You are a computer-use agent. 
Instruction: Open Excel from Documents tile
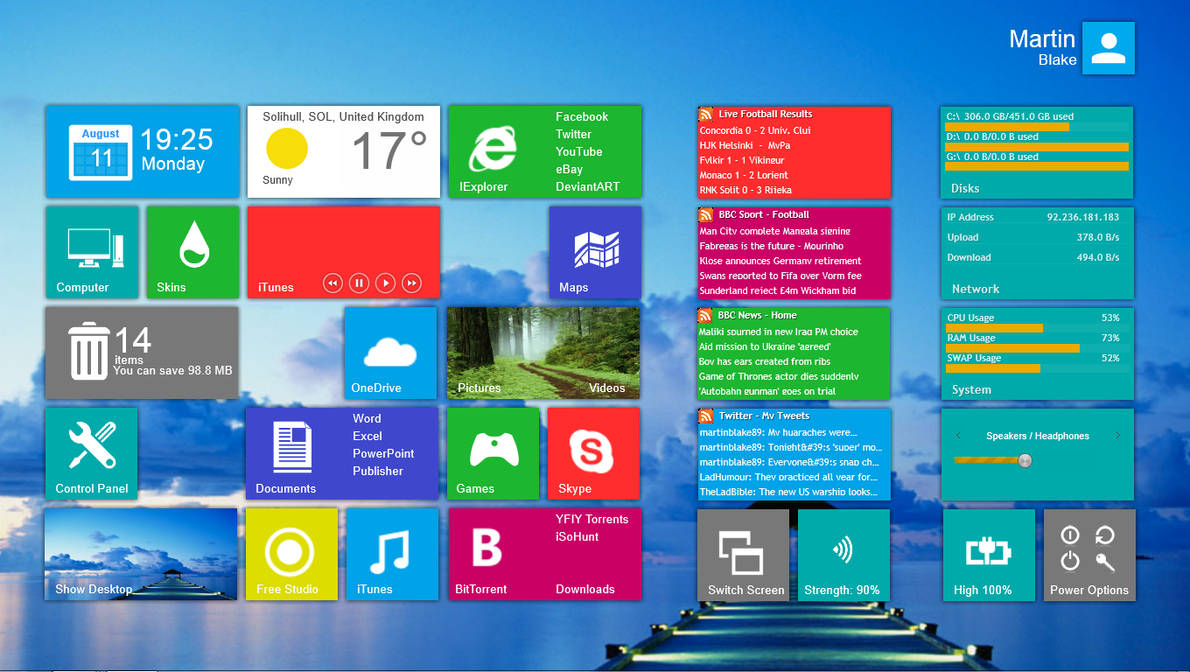coord(367,436)
